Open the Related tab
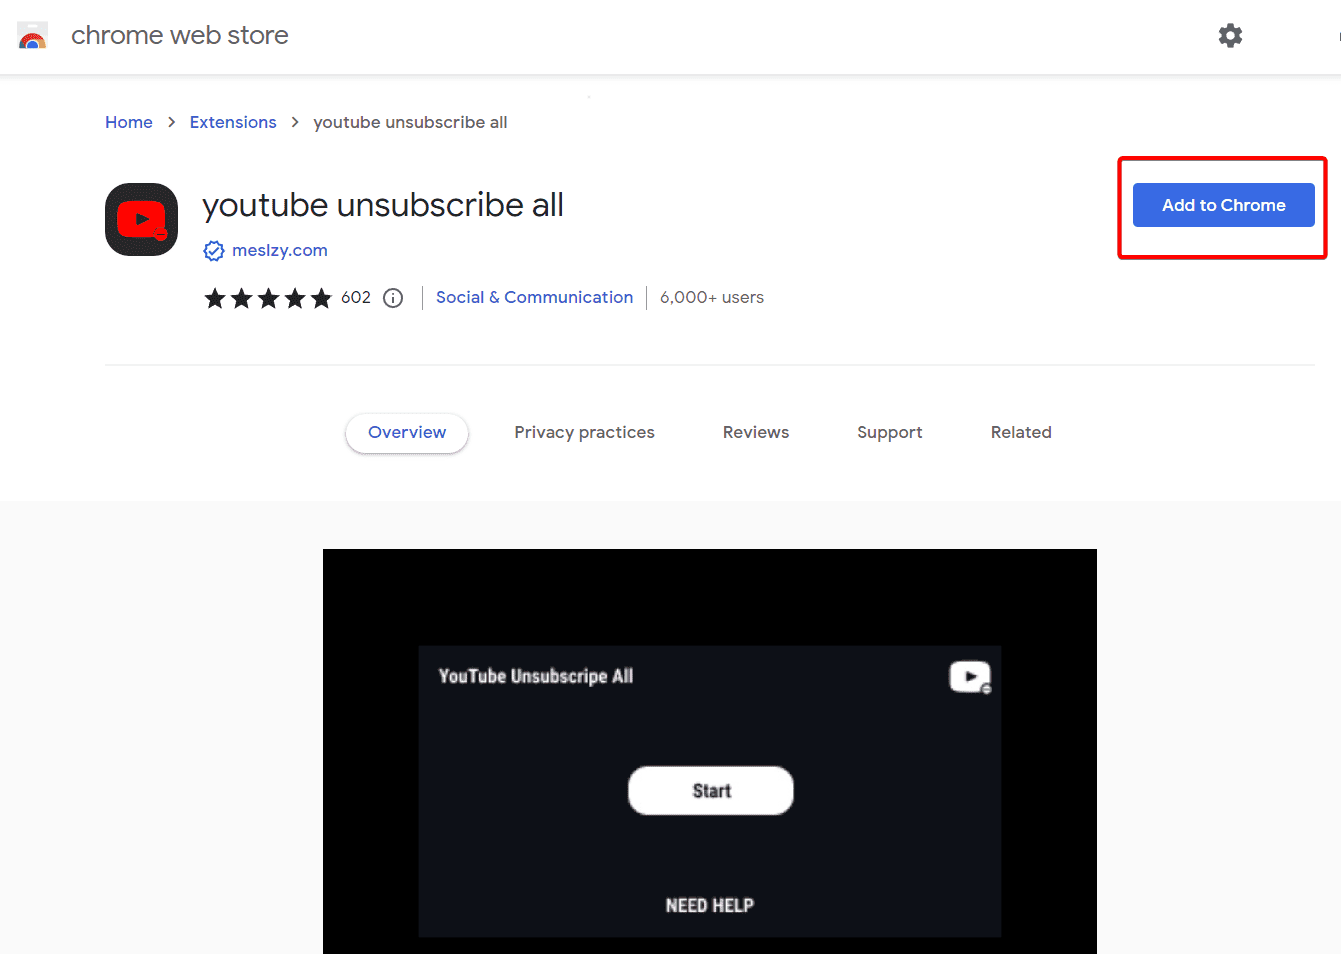The width and height of the screenshot is (1341, 954). pos(1021,432)
